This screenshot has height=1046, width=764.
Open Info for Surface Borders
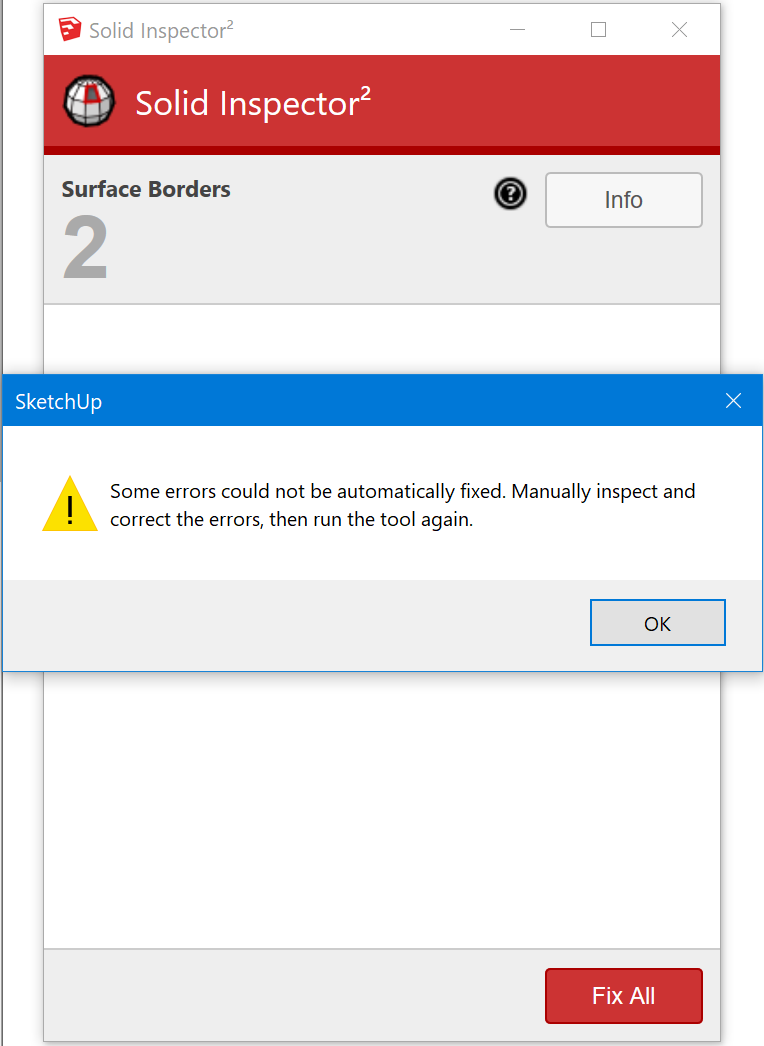624,200
